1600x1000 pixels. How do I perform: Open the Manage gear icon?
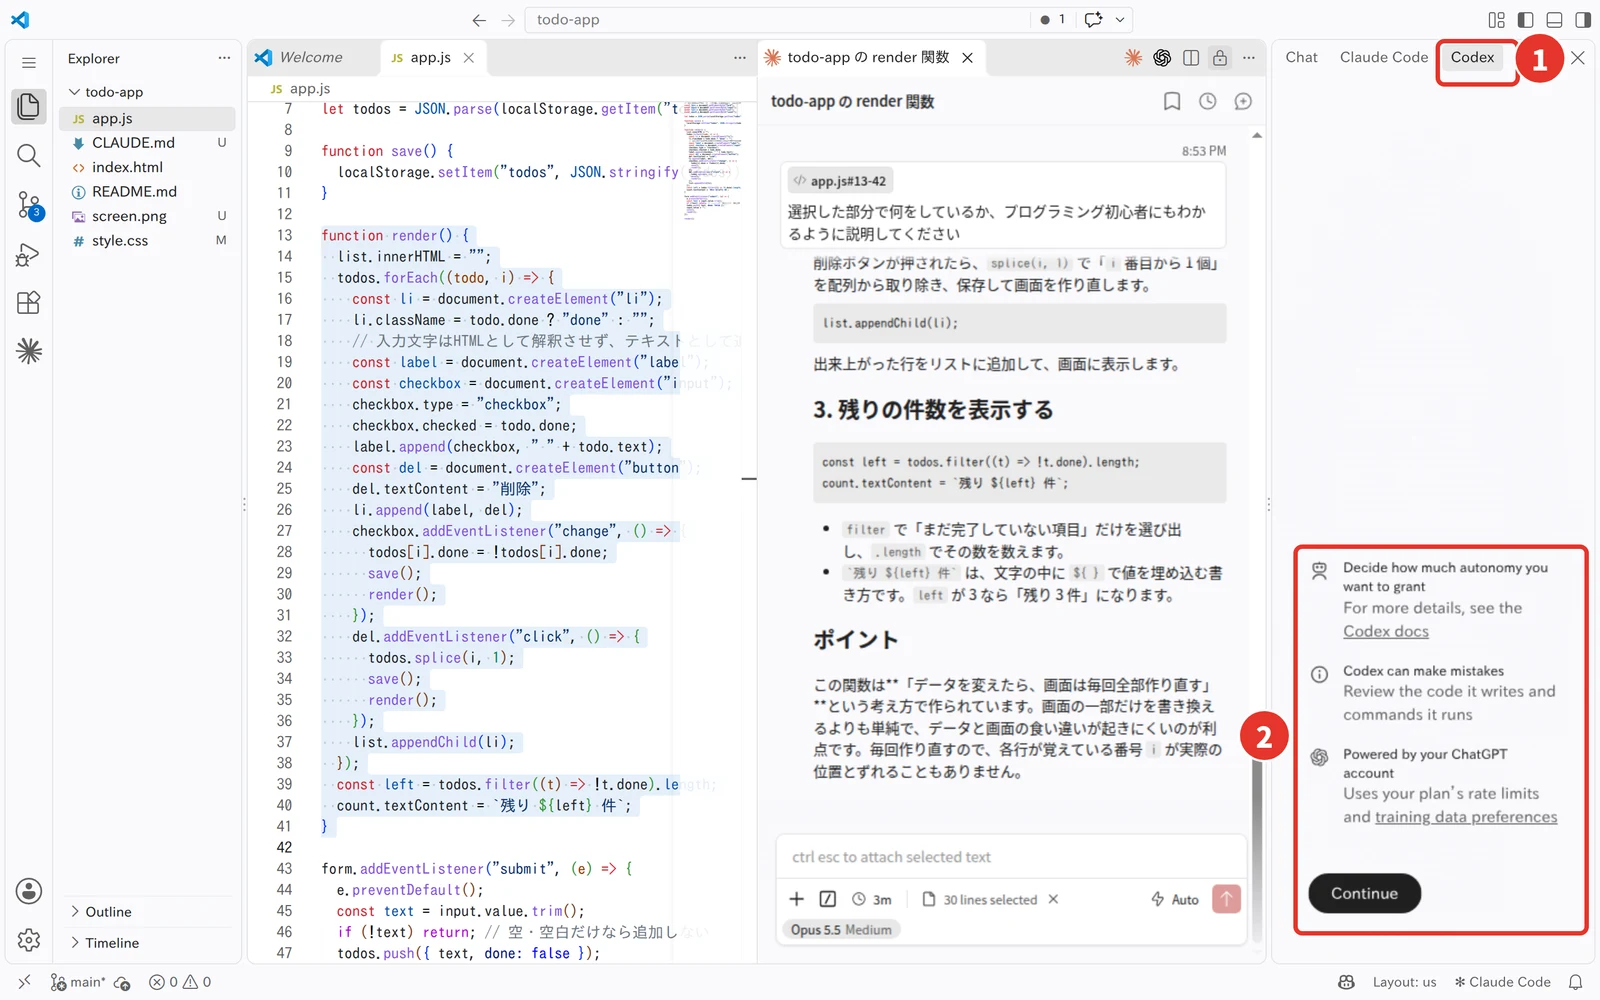29,940
